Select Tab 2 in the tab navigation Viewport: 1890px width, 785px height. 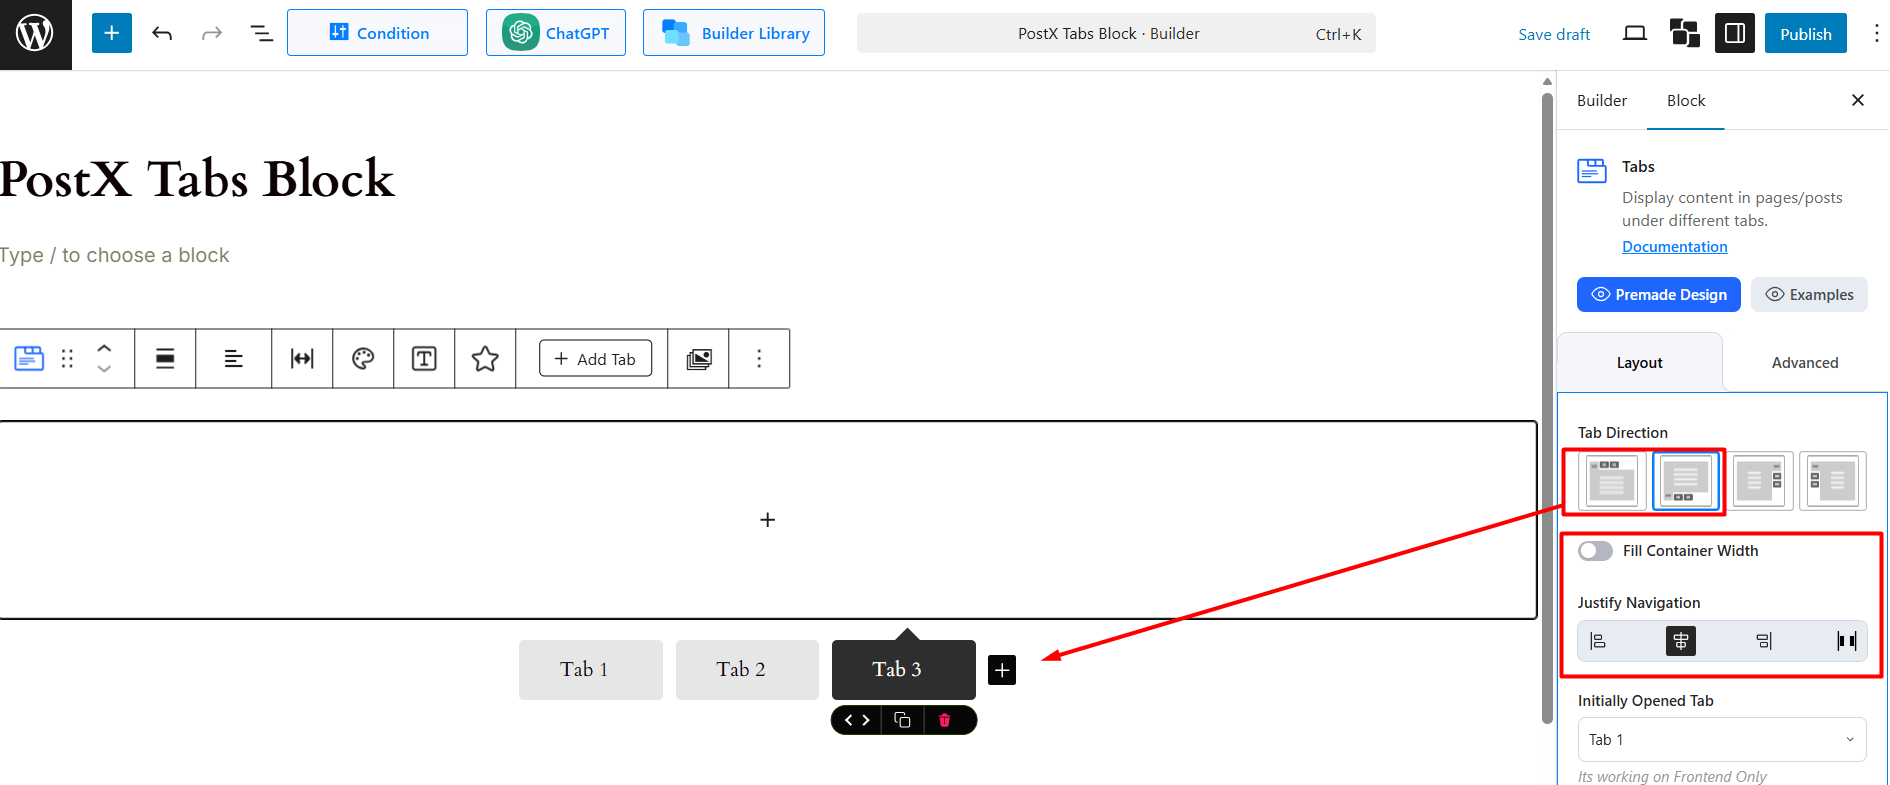747,669
